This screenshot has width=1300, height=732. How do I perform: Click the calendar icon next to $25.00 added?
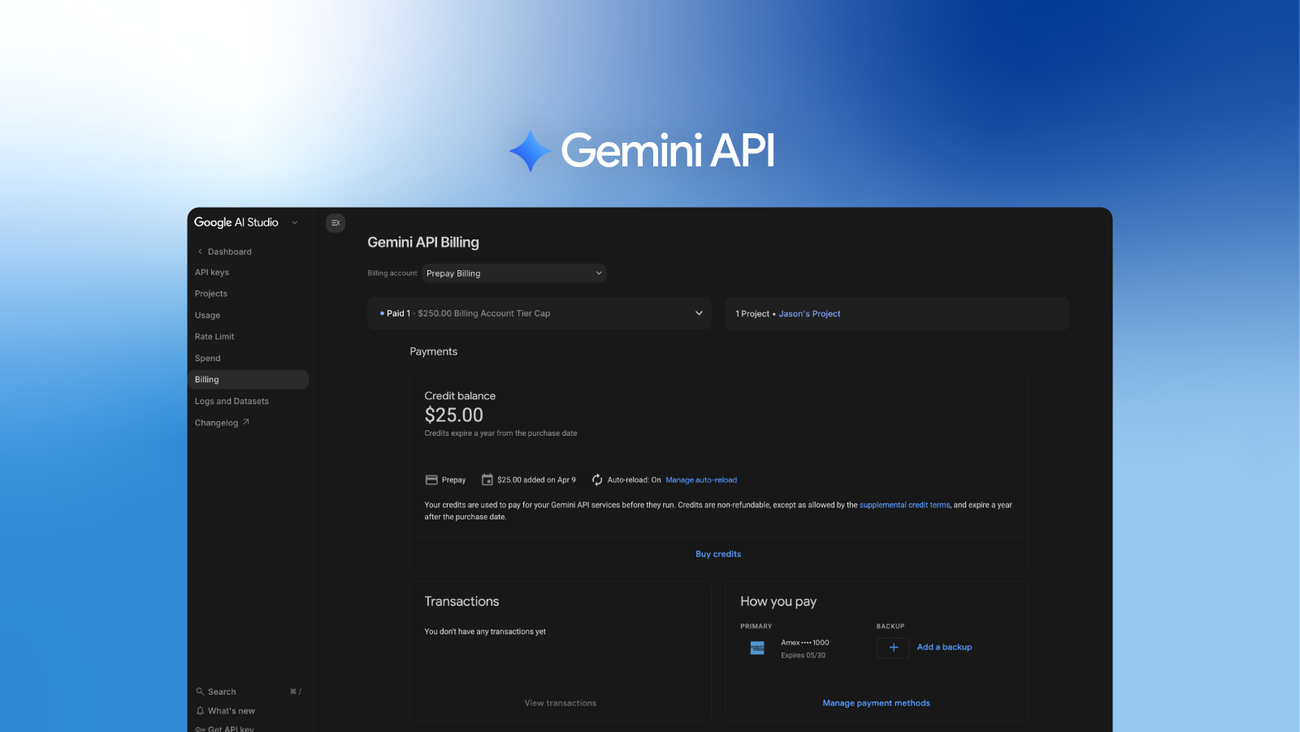[x=489, y=479]
